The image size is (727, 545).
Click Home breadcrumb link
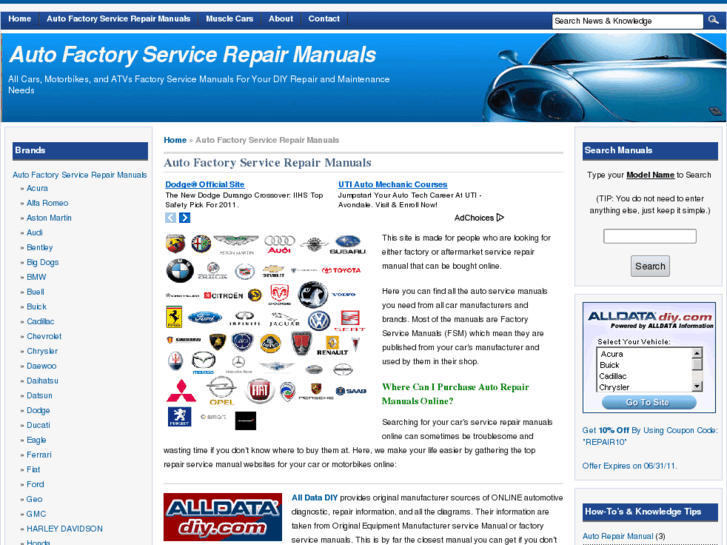click(175, 140)
